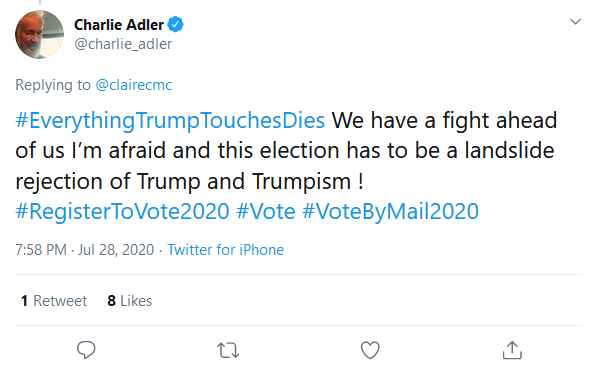The image size is (598, 373).
Task: Click the Jul 28, 2020 date
Action: pos(116,250)
